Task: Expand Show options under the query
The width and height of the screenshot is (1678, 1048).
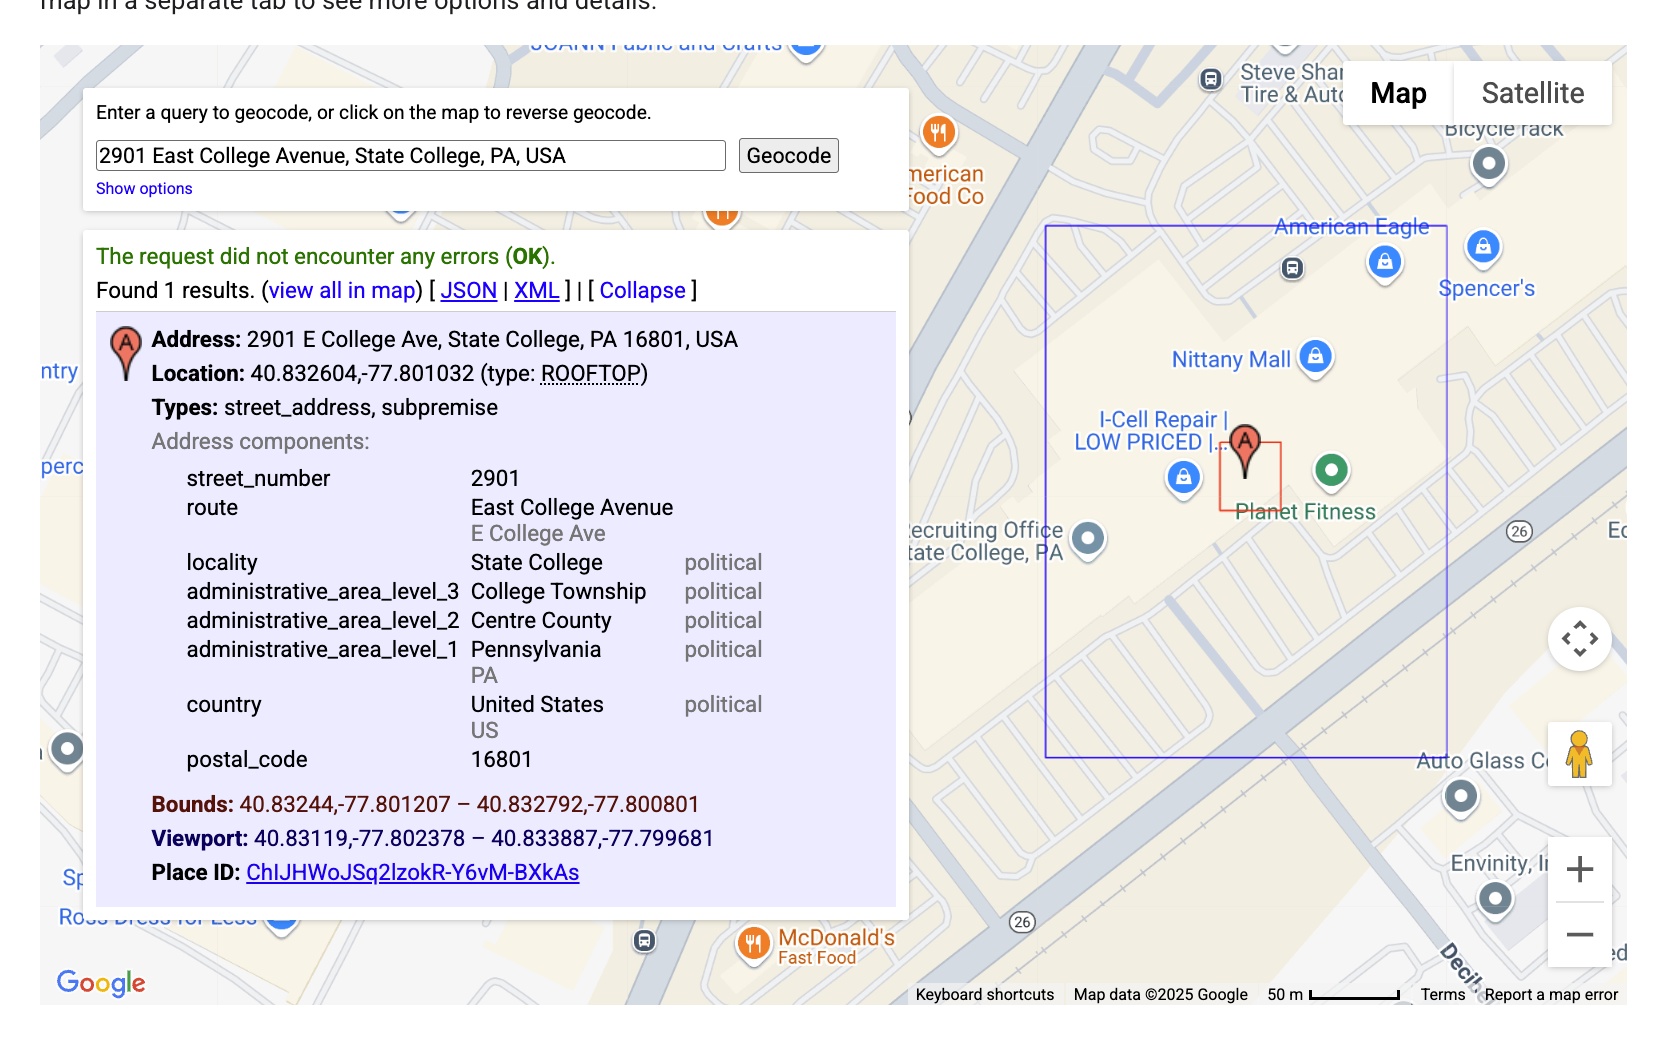Action: coord(144,189)
